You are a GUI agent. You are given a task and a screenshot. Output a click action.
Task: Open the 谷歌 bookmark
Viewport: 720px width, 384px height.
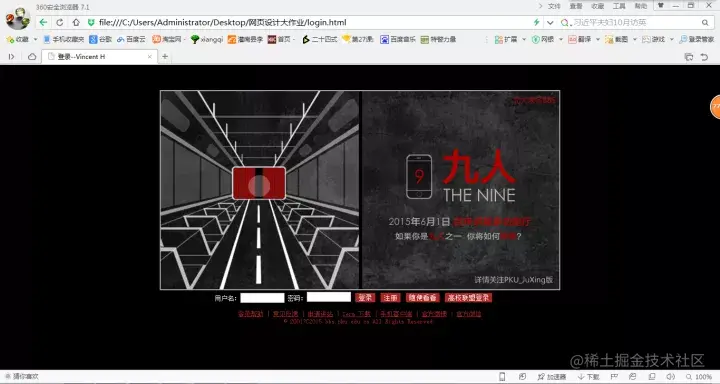pyautogui.click(x=101, y=40)
